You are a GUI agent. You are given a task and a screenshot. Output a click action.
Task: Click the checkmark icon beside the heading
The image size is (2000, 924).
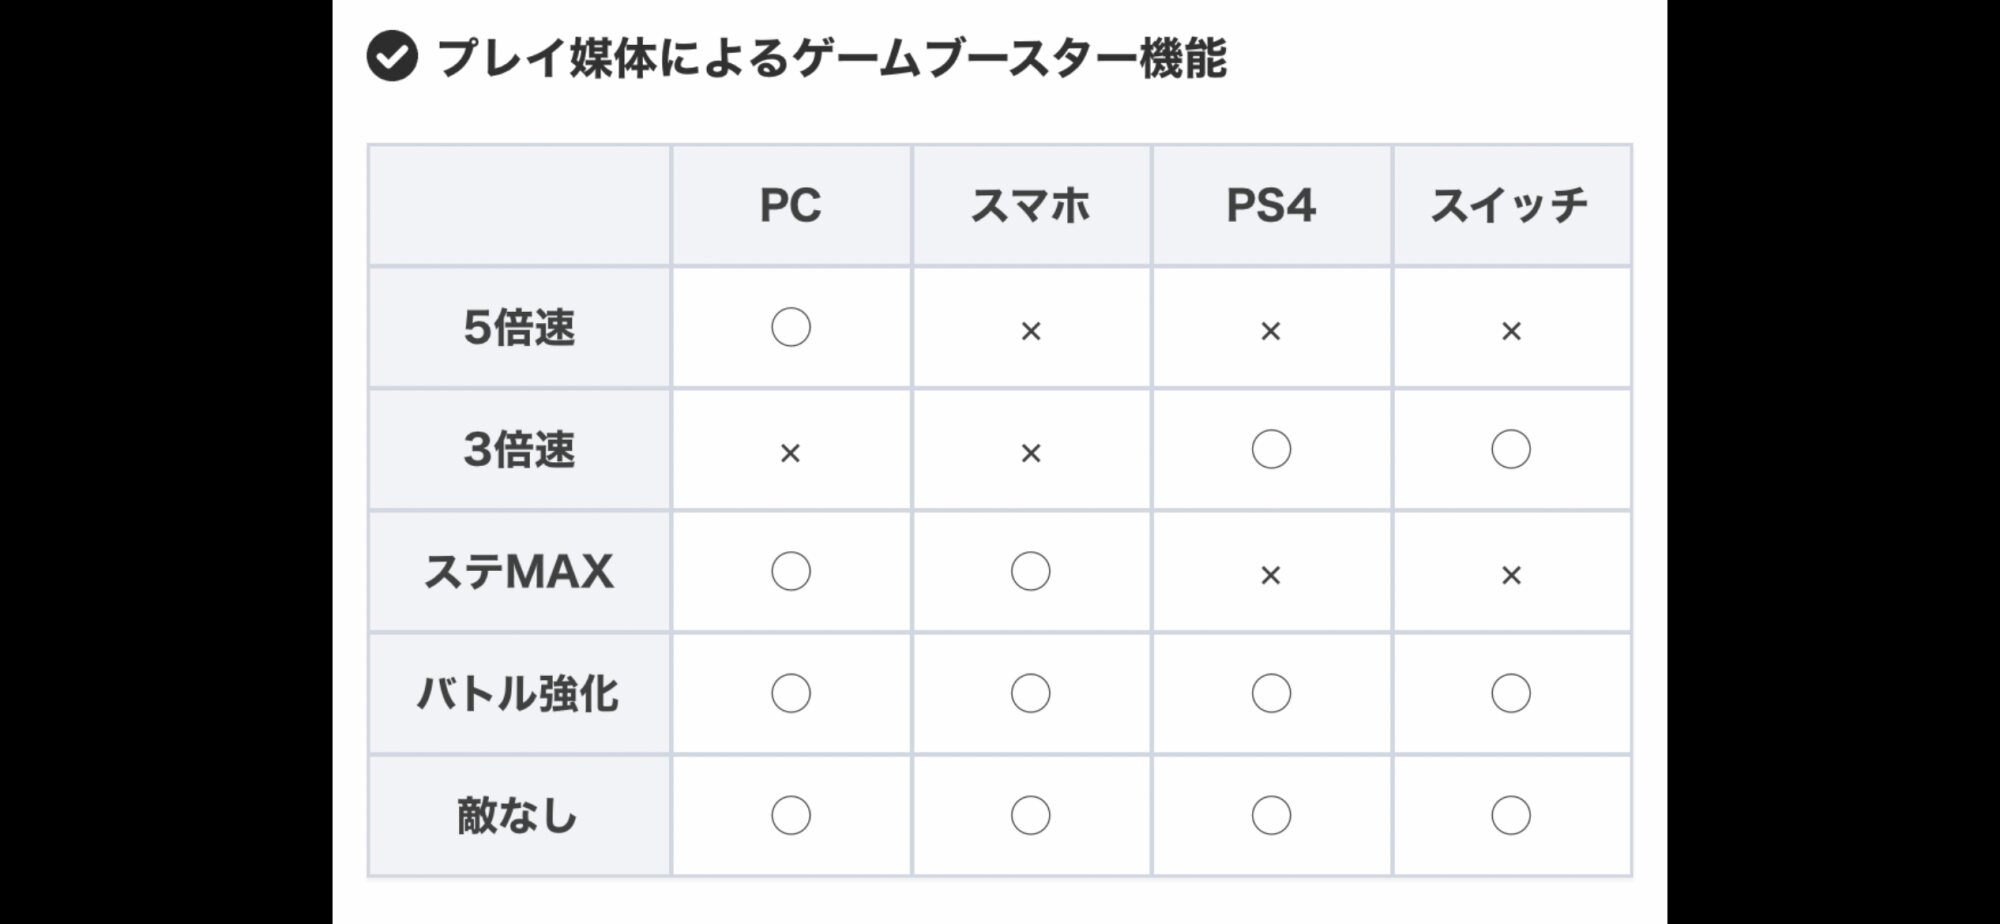pos(392,57)
